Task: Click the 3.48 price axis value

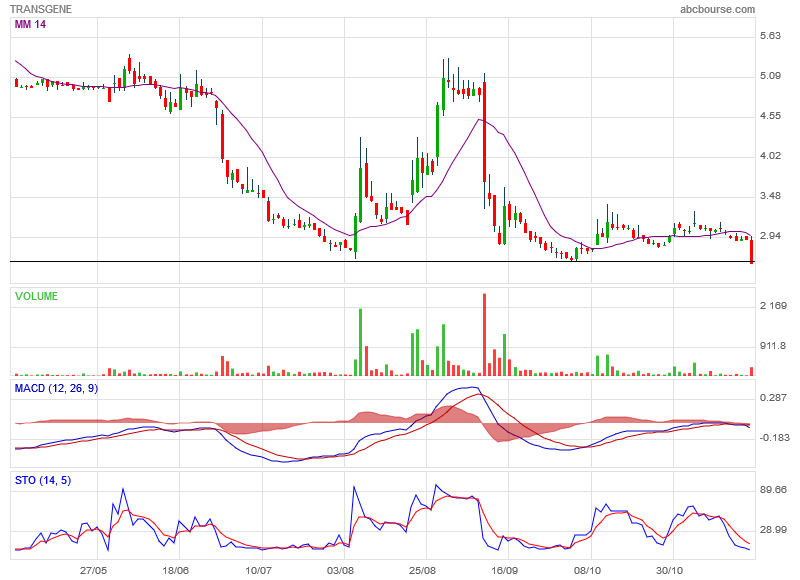Action: click(770, 196)
